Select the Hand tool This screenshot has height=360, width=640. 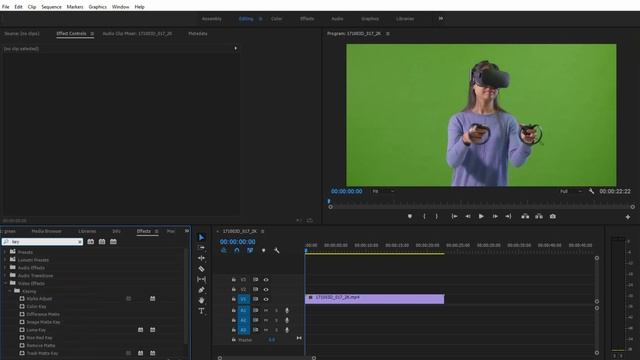pos(201,300)
